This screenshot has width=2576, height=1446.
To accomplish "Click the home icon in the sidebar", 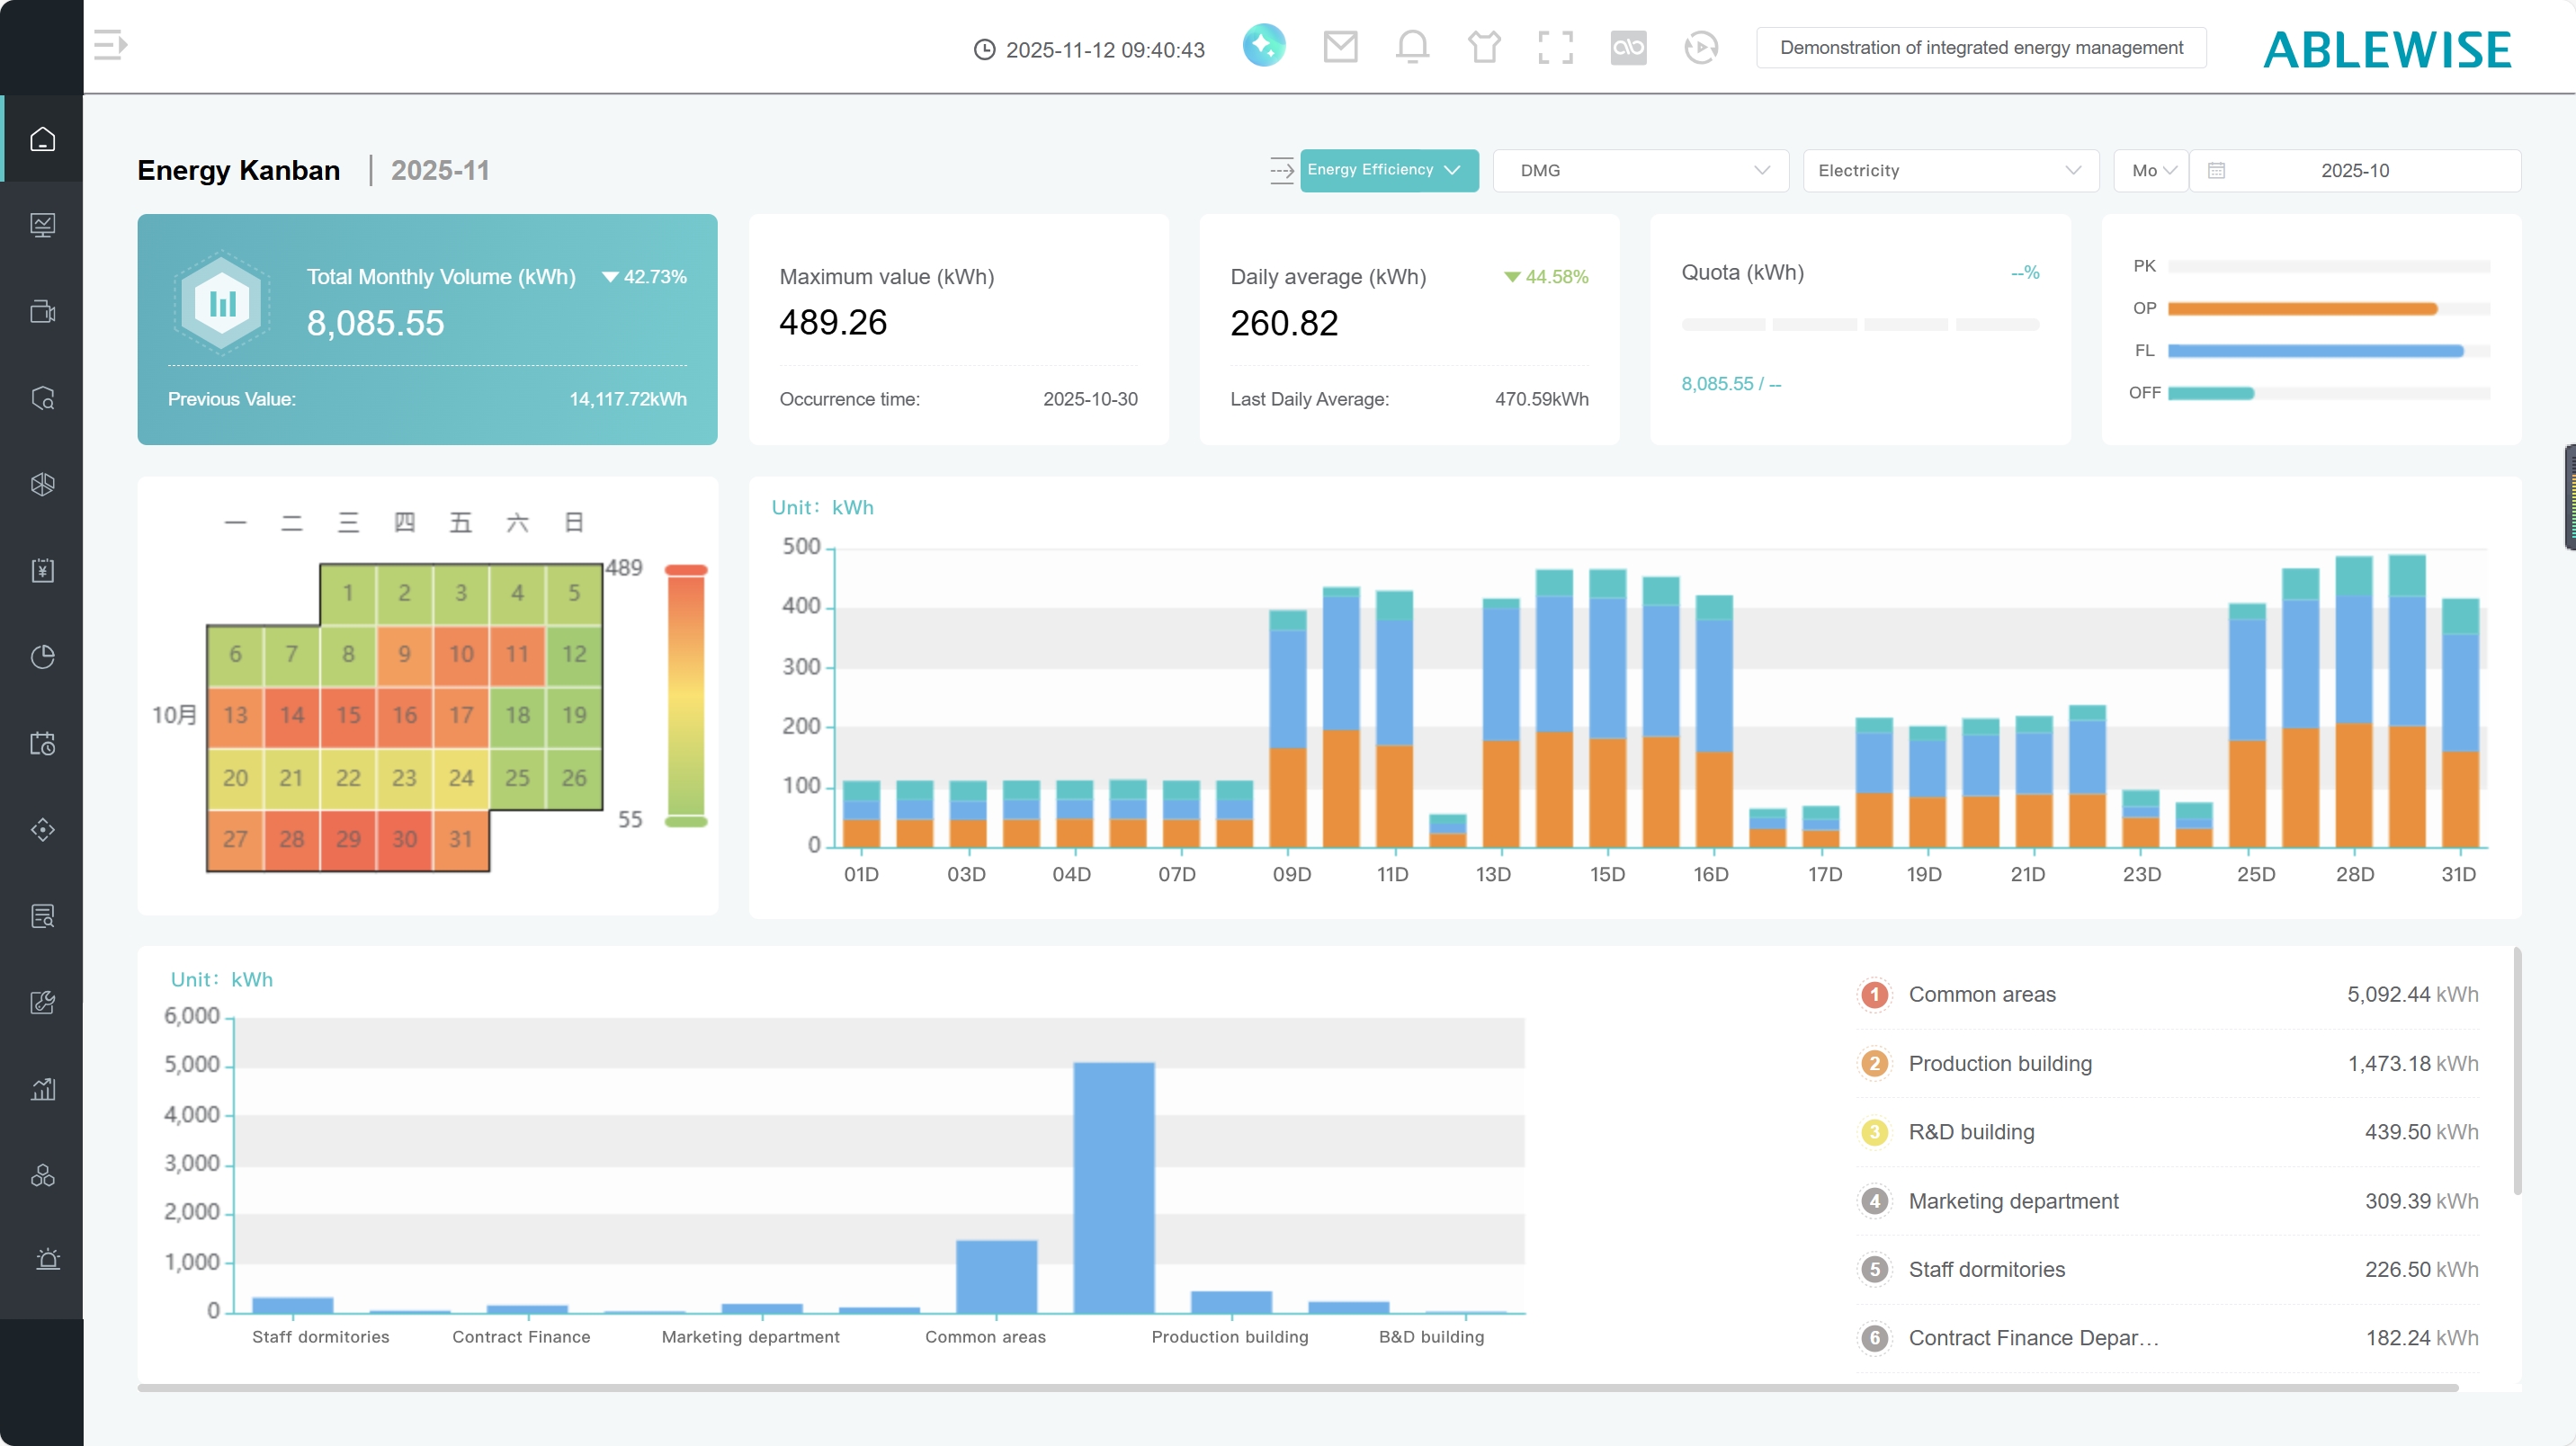I will point(42,139).
